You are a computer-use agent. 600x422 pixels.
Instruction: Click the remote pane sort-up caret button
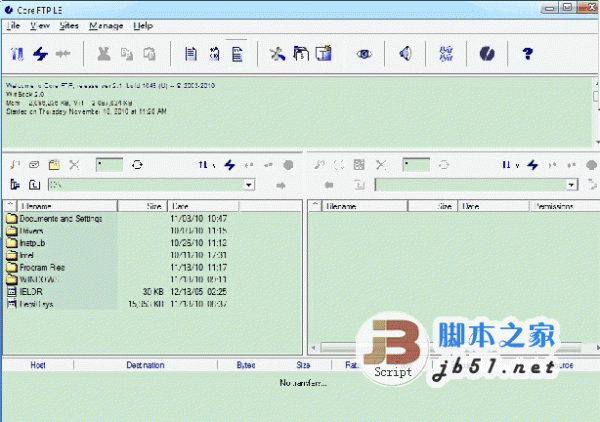(x=315, y=205)
